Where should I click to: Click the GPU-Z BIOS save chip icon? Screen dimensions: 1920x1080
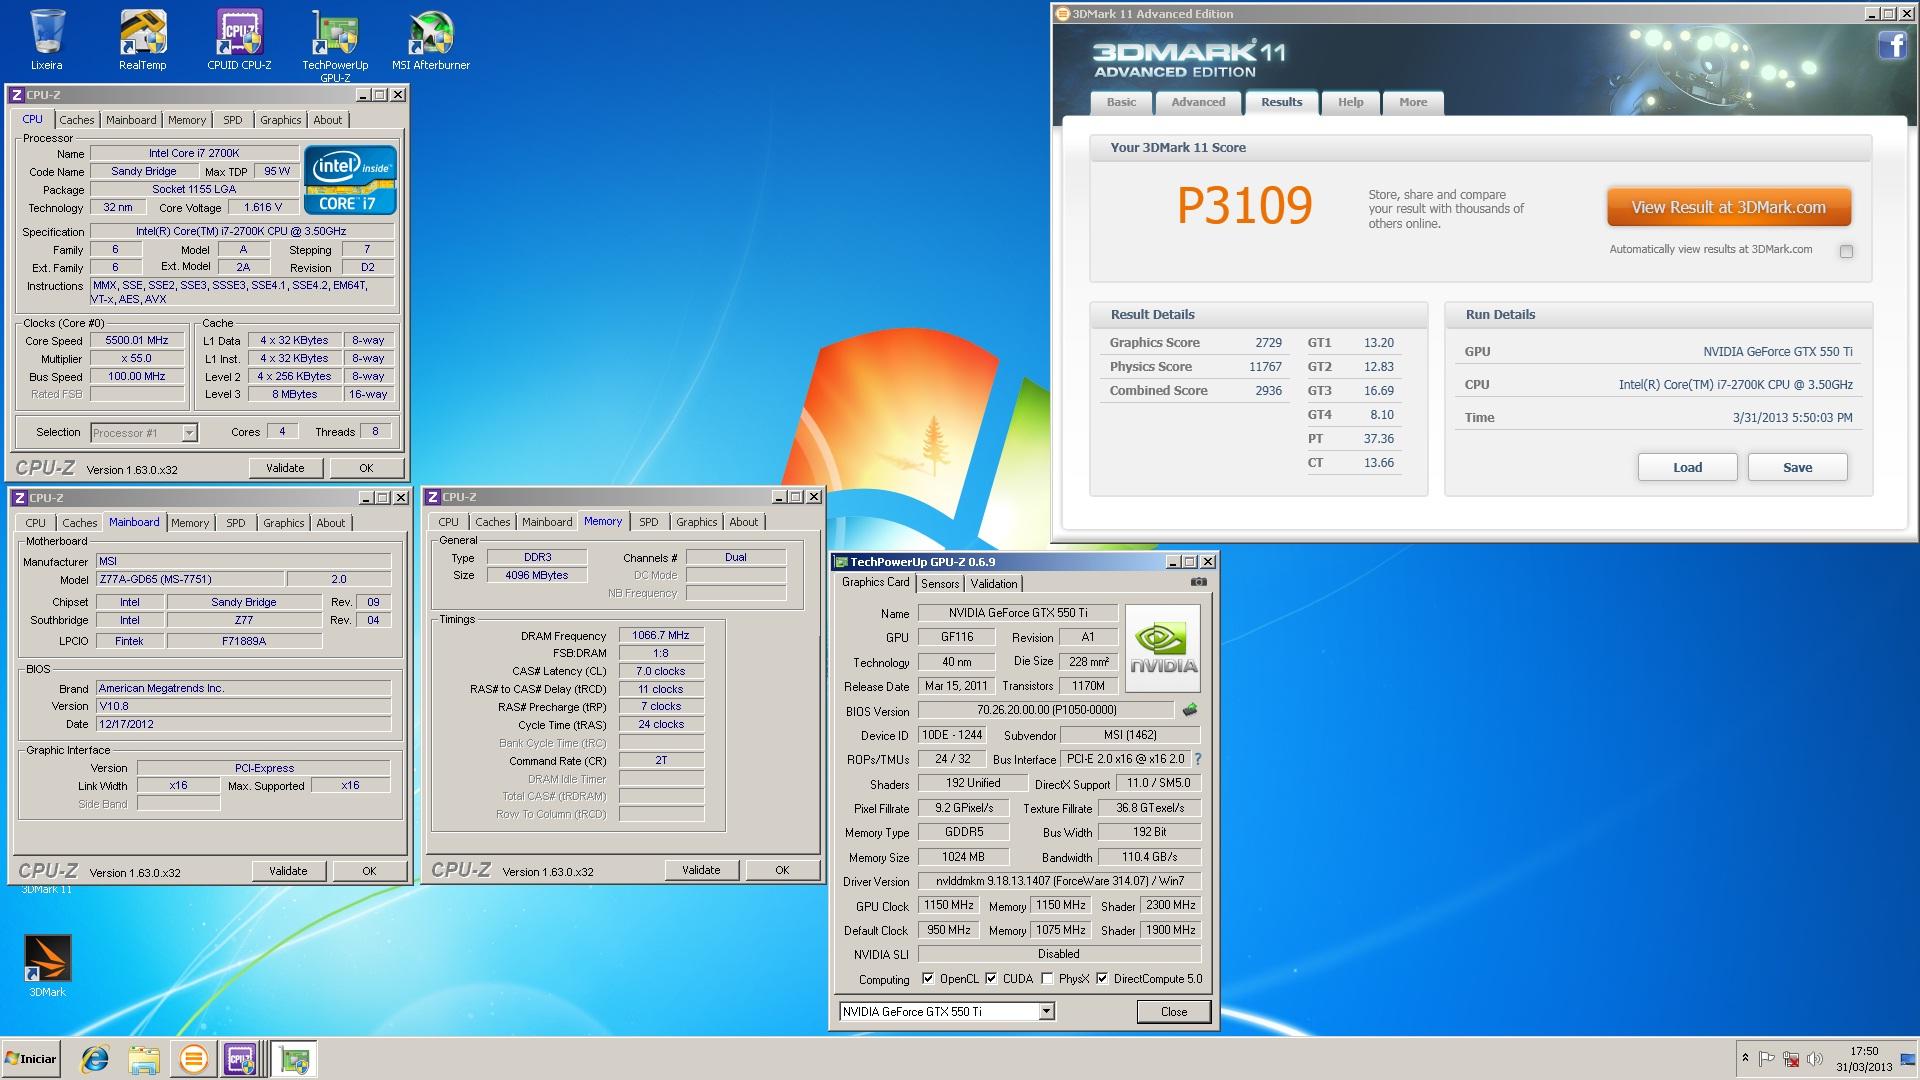click(1189, 710)
